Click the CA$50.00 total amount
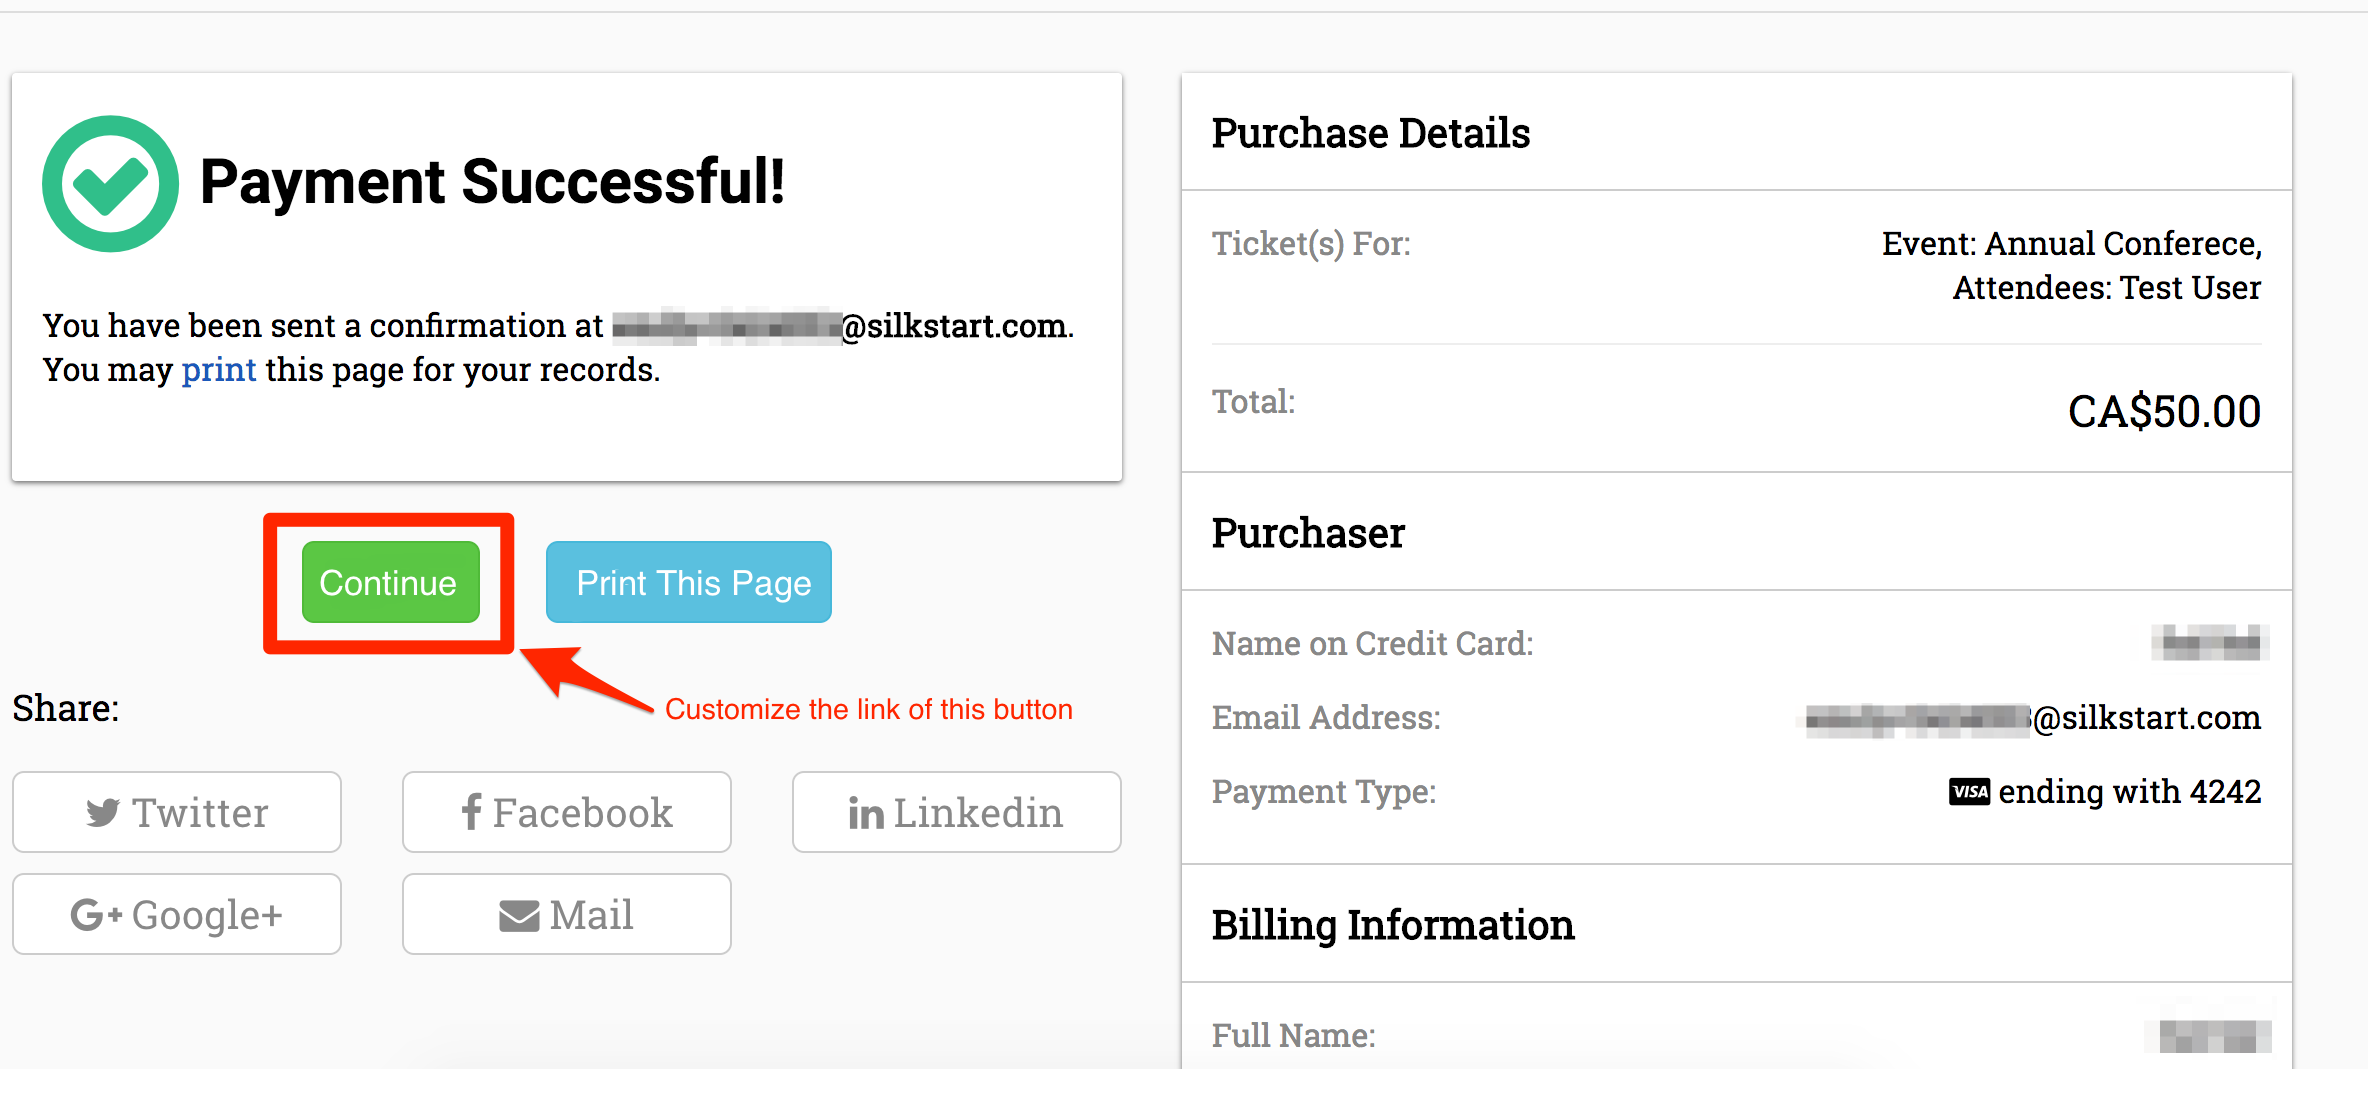The height and width of the screenshot is (1110, 2368). point(2164,412)
